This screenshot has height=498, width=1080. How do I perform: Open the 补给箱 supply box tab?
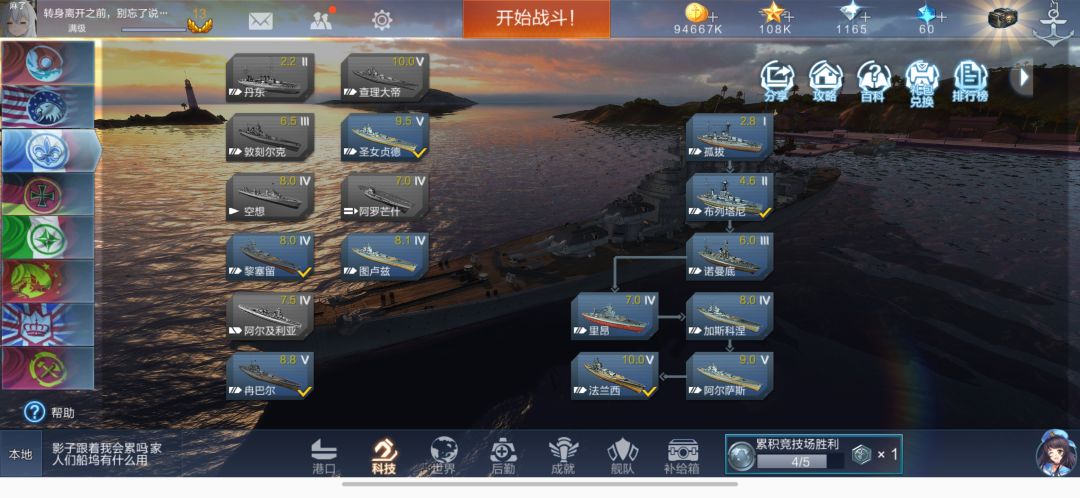[683, 457]
